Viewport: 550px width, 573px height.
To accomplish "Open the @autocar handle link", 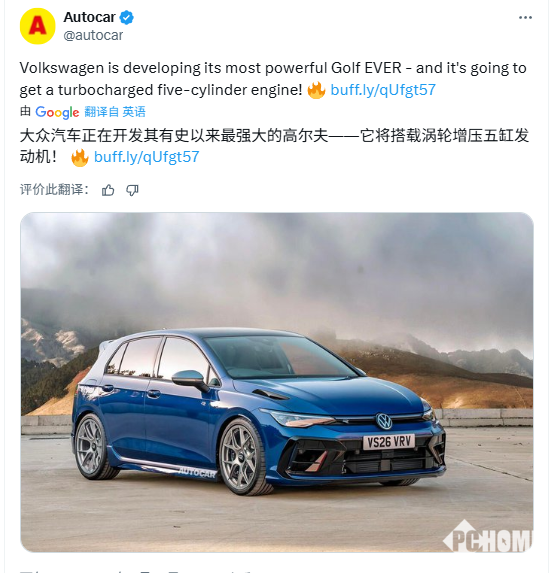I will click(93, 35).
